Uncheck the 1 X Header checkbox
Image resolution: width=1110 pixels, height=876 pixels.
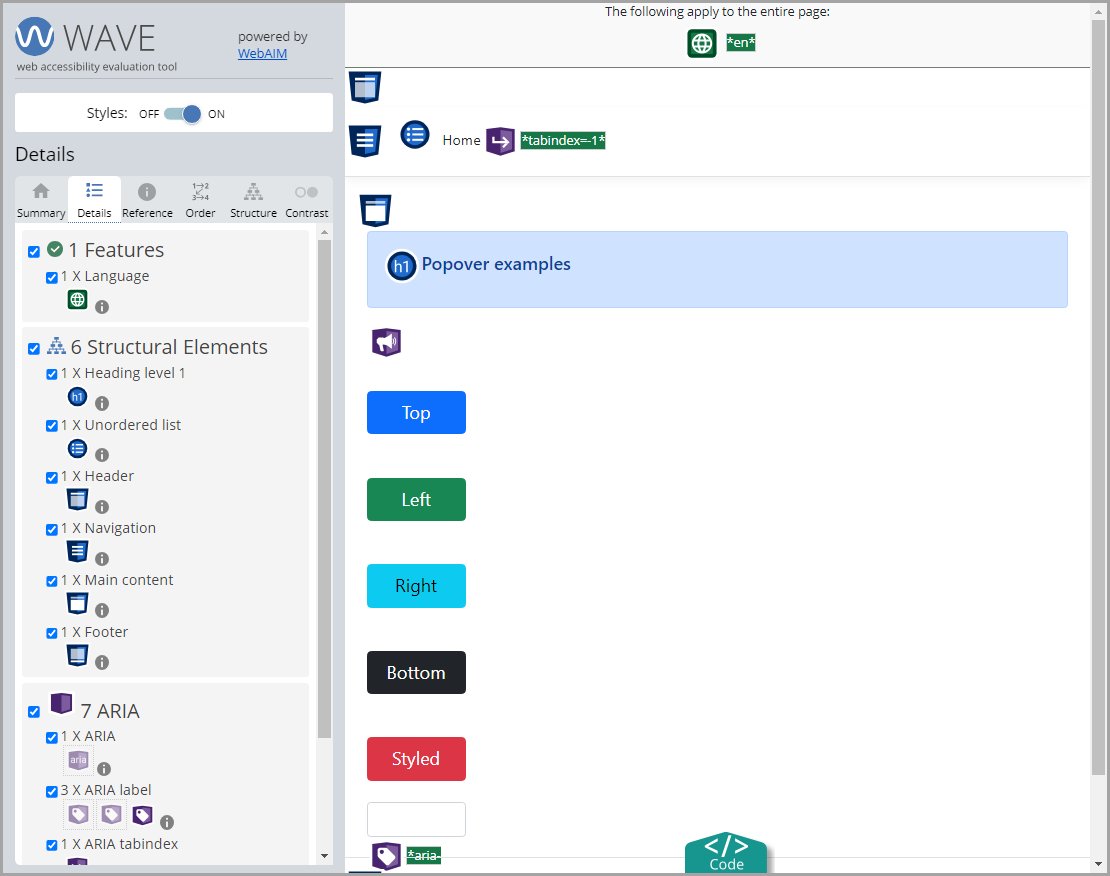coord(52,477)
